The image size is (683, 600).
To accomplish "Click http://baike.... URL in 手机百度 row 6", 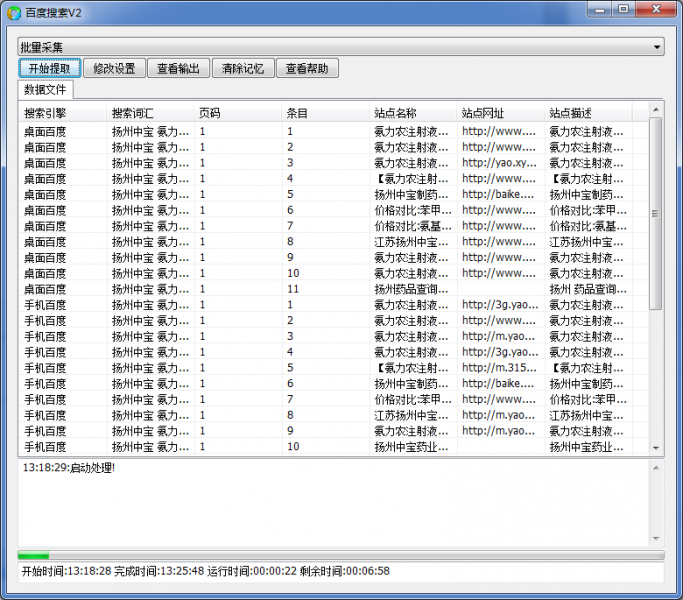I will pos(498,383).
